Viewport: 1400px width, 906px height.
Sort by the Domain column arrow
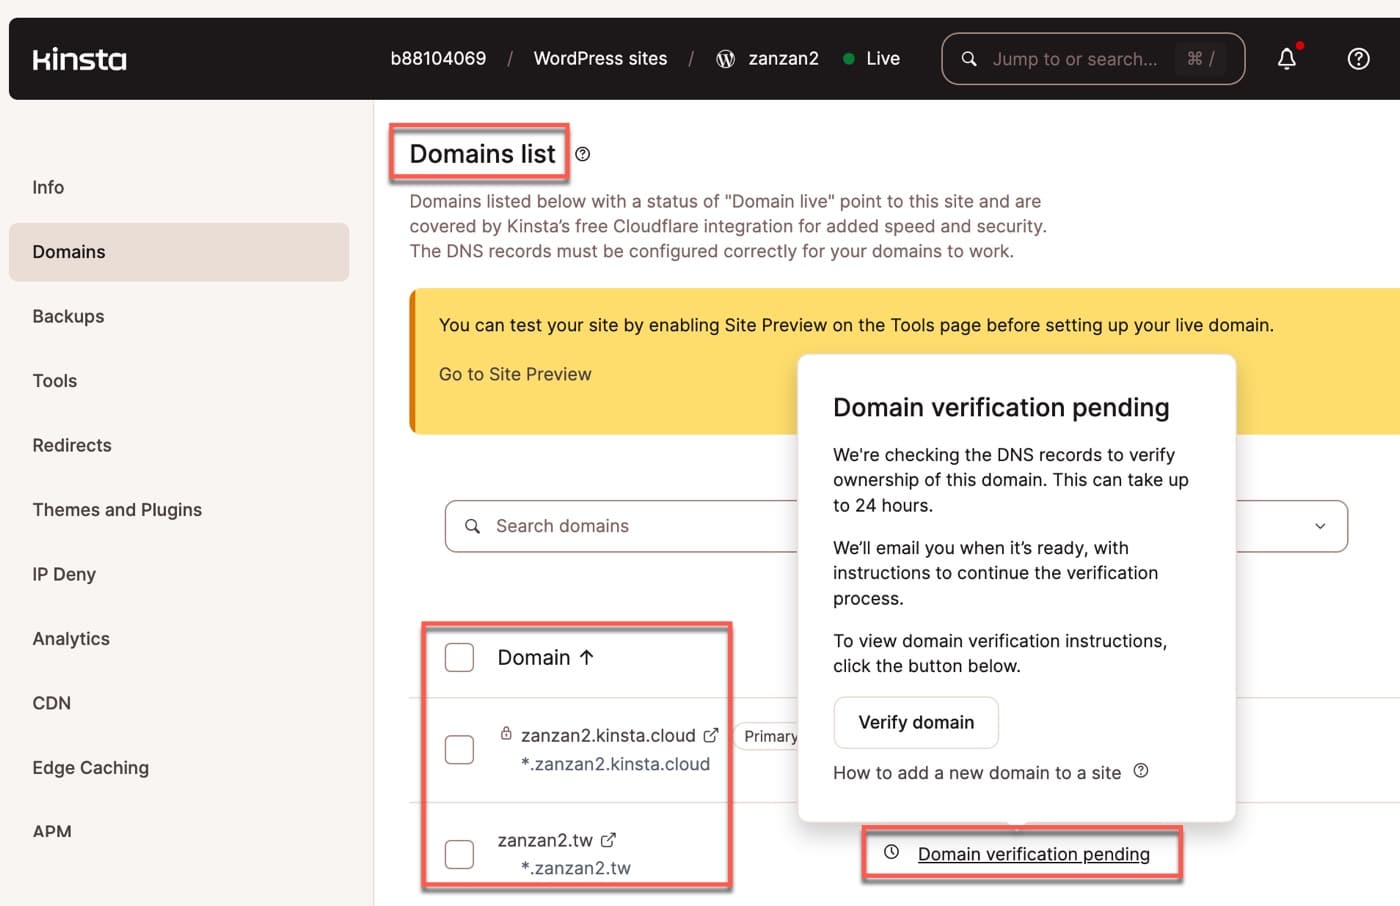587,657
